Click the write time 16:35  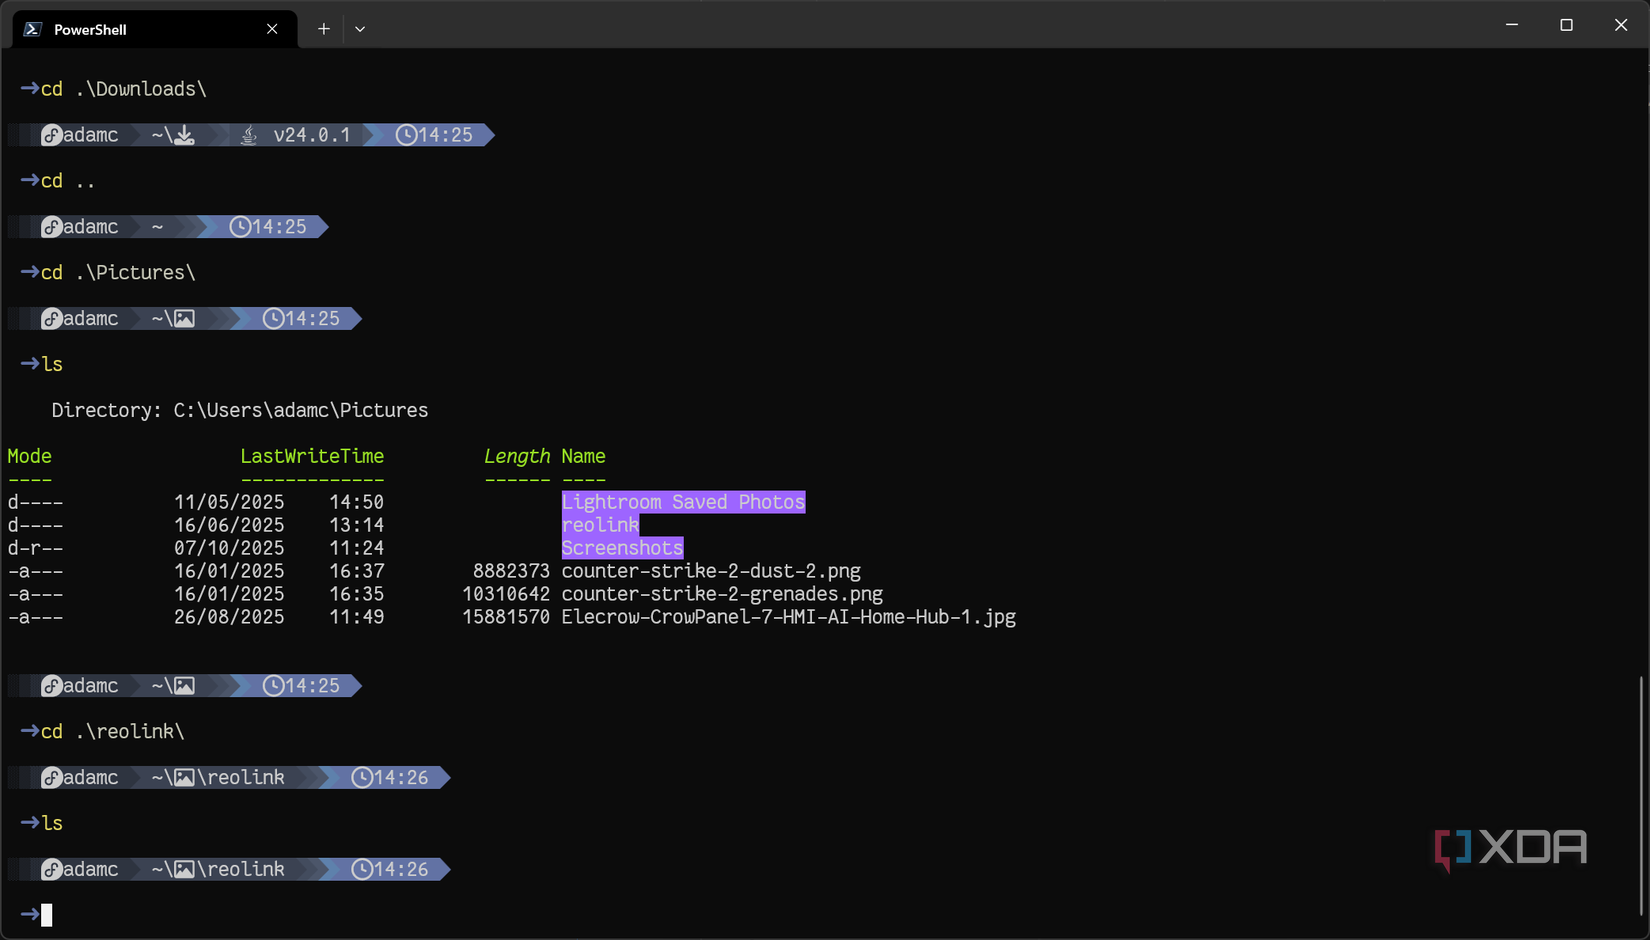(357, 594)
